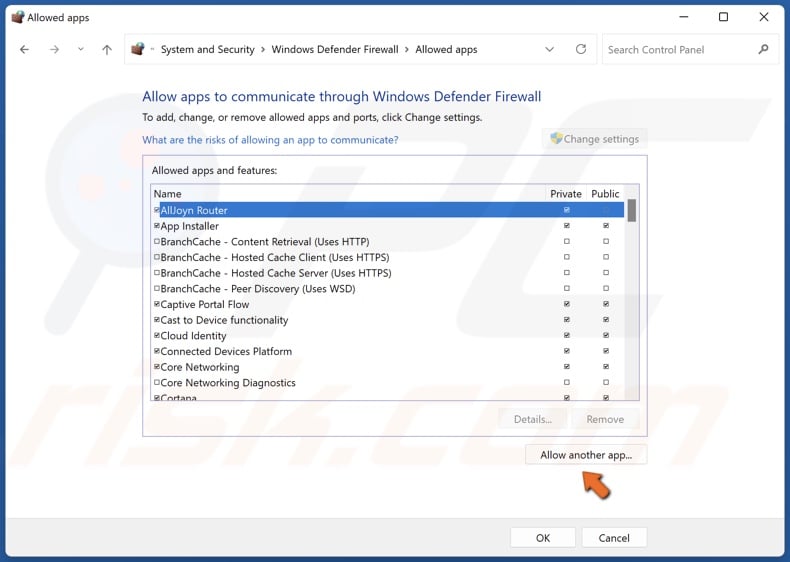Screen dimensions: 790x562
Task: Click the Details... button
Action: [533, 419]
